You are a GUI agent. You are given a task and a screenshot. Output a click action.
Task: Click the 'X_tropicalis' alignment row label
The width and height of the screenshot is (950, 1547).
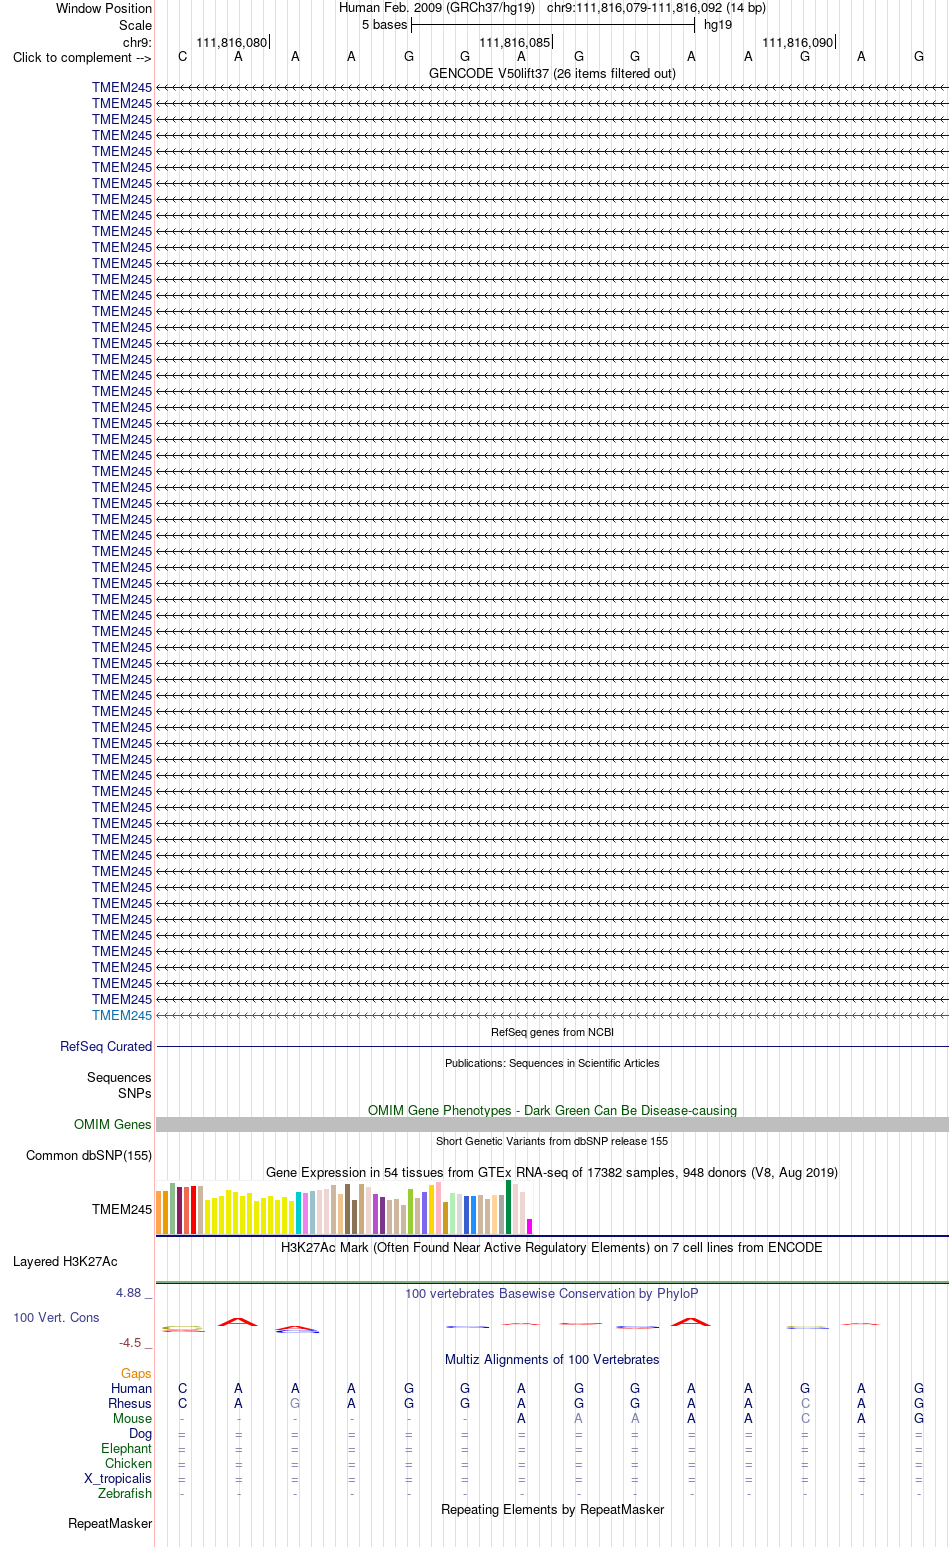118,1478
